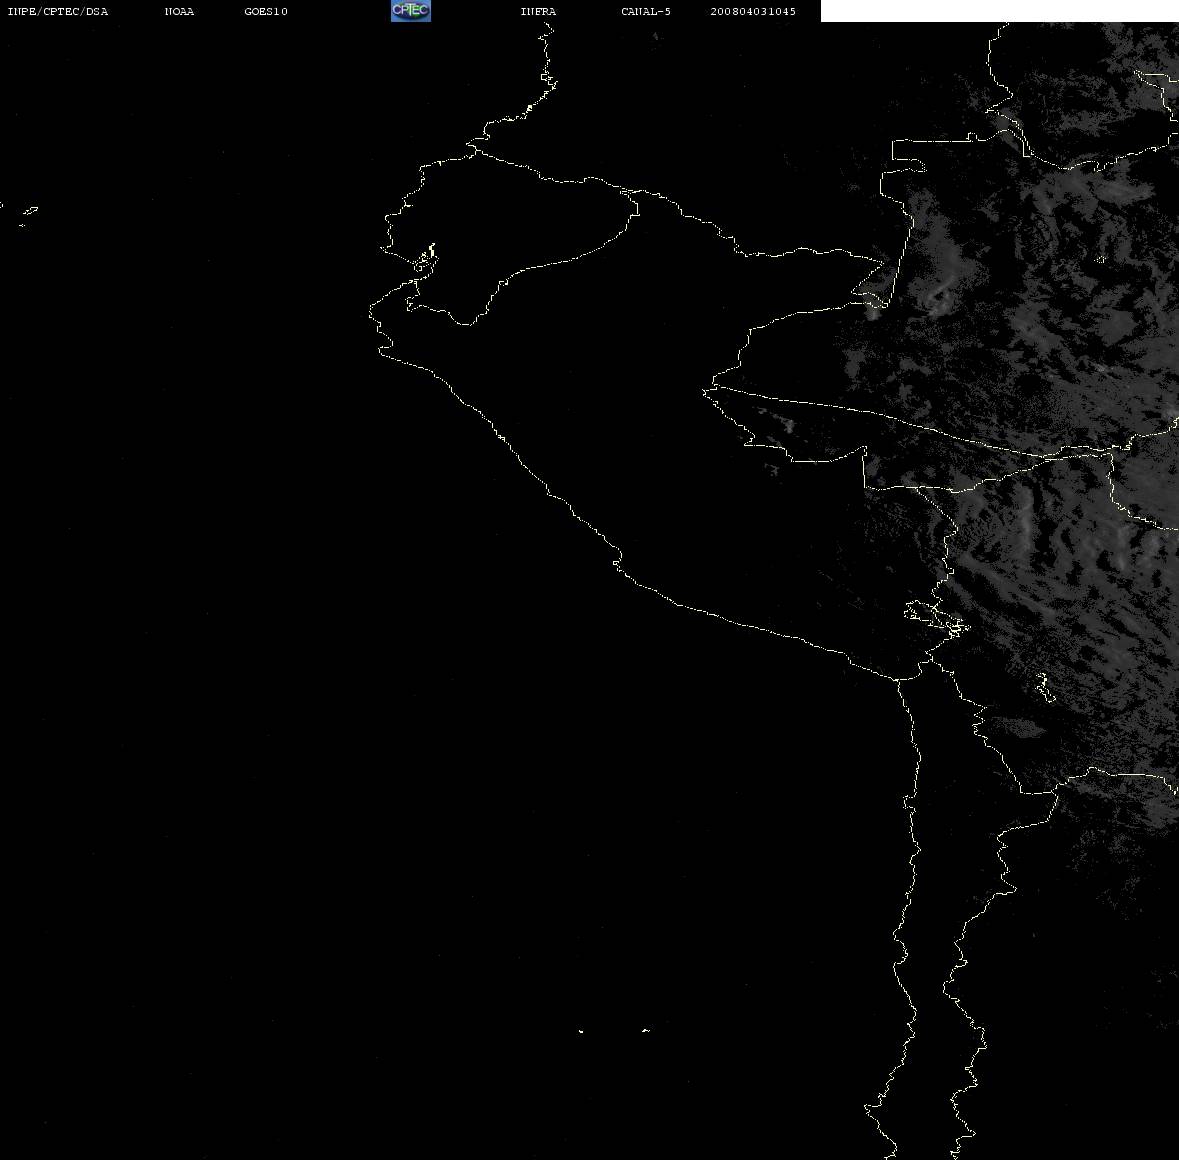Click the CANAL-5 channel label
The image size is (1179, 1160).
(x=646, y=11)
